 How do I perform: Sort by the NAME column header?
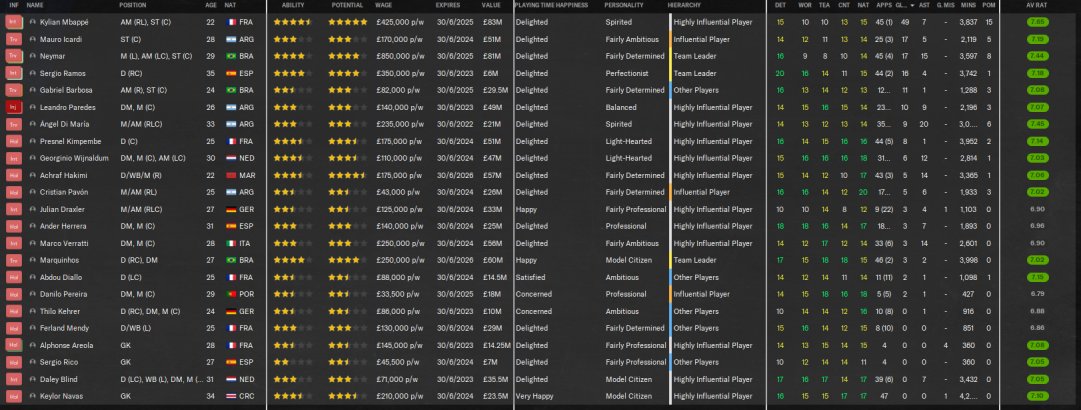[x=34, y=5]
